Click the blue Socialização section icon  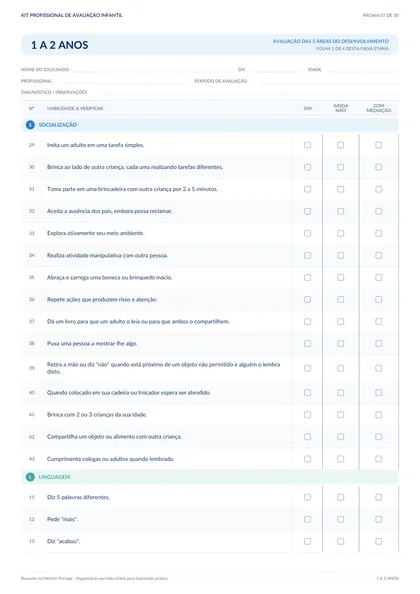tap(30, 125)
